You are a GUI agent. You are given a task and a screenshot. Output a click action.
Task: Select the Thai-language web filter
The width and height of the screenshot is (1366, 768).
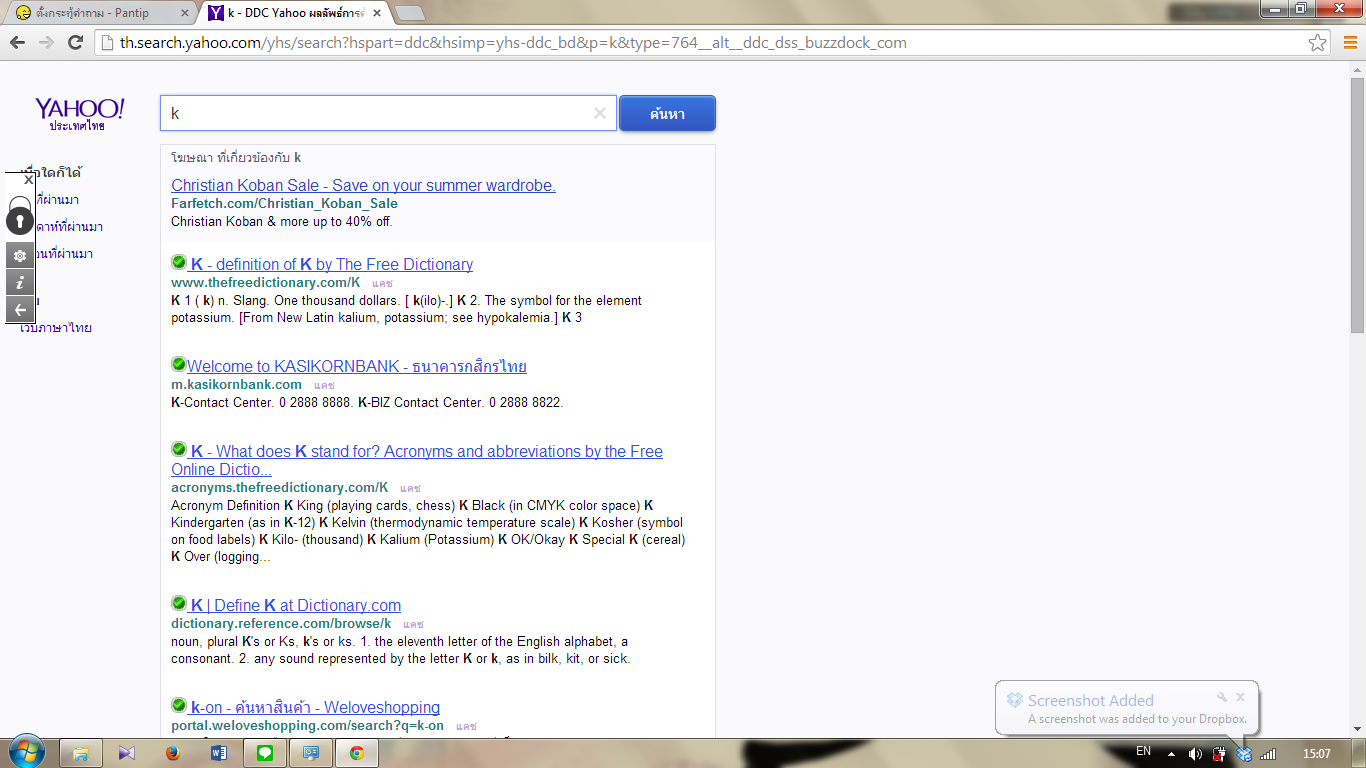(x=57, y=327)
